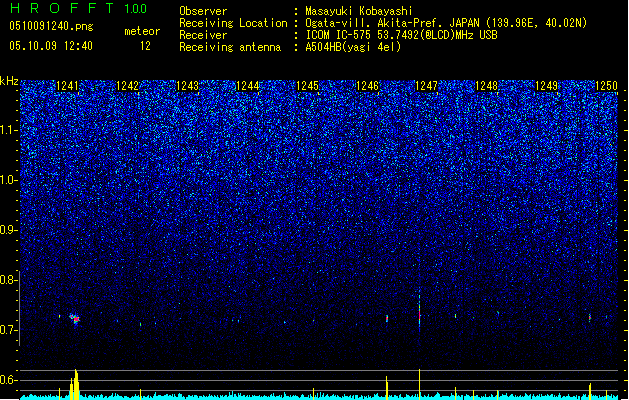Screen dimensions: 629x400
Task: Click the kHz axis unit label
Action: click(x=9, y=81)
